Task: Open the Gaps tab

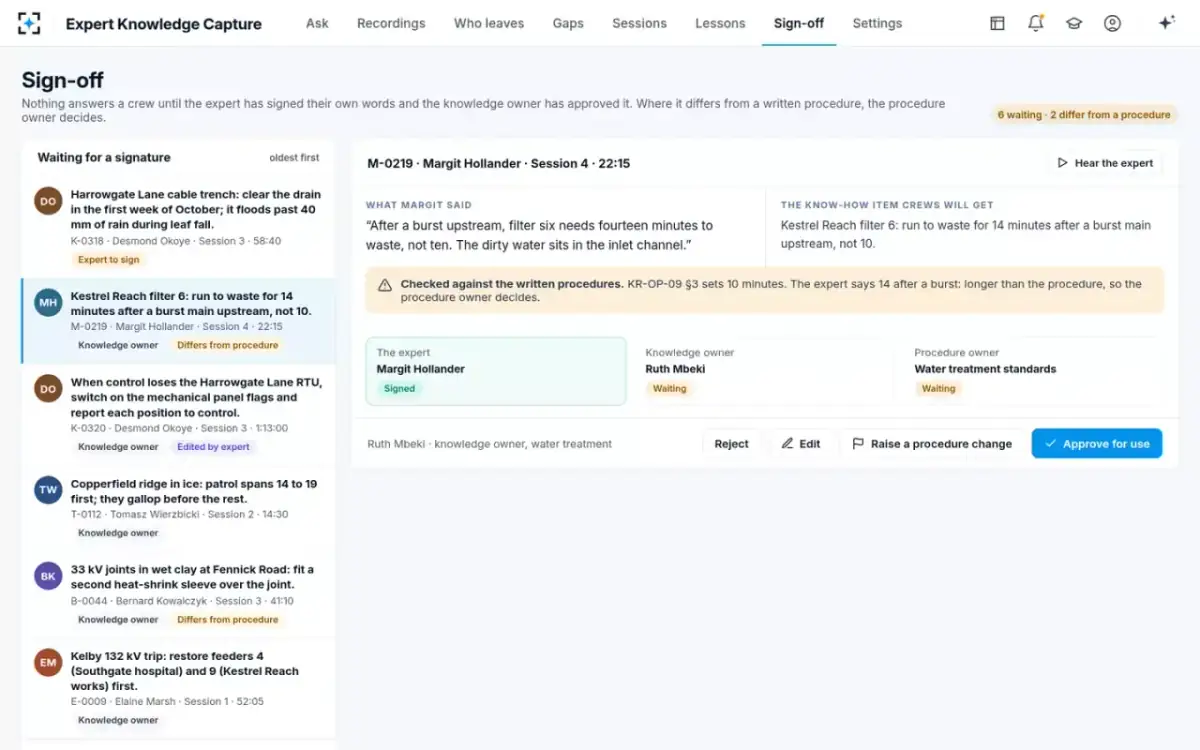Action: coord(568,23)
